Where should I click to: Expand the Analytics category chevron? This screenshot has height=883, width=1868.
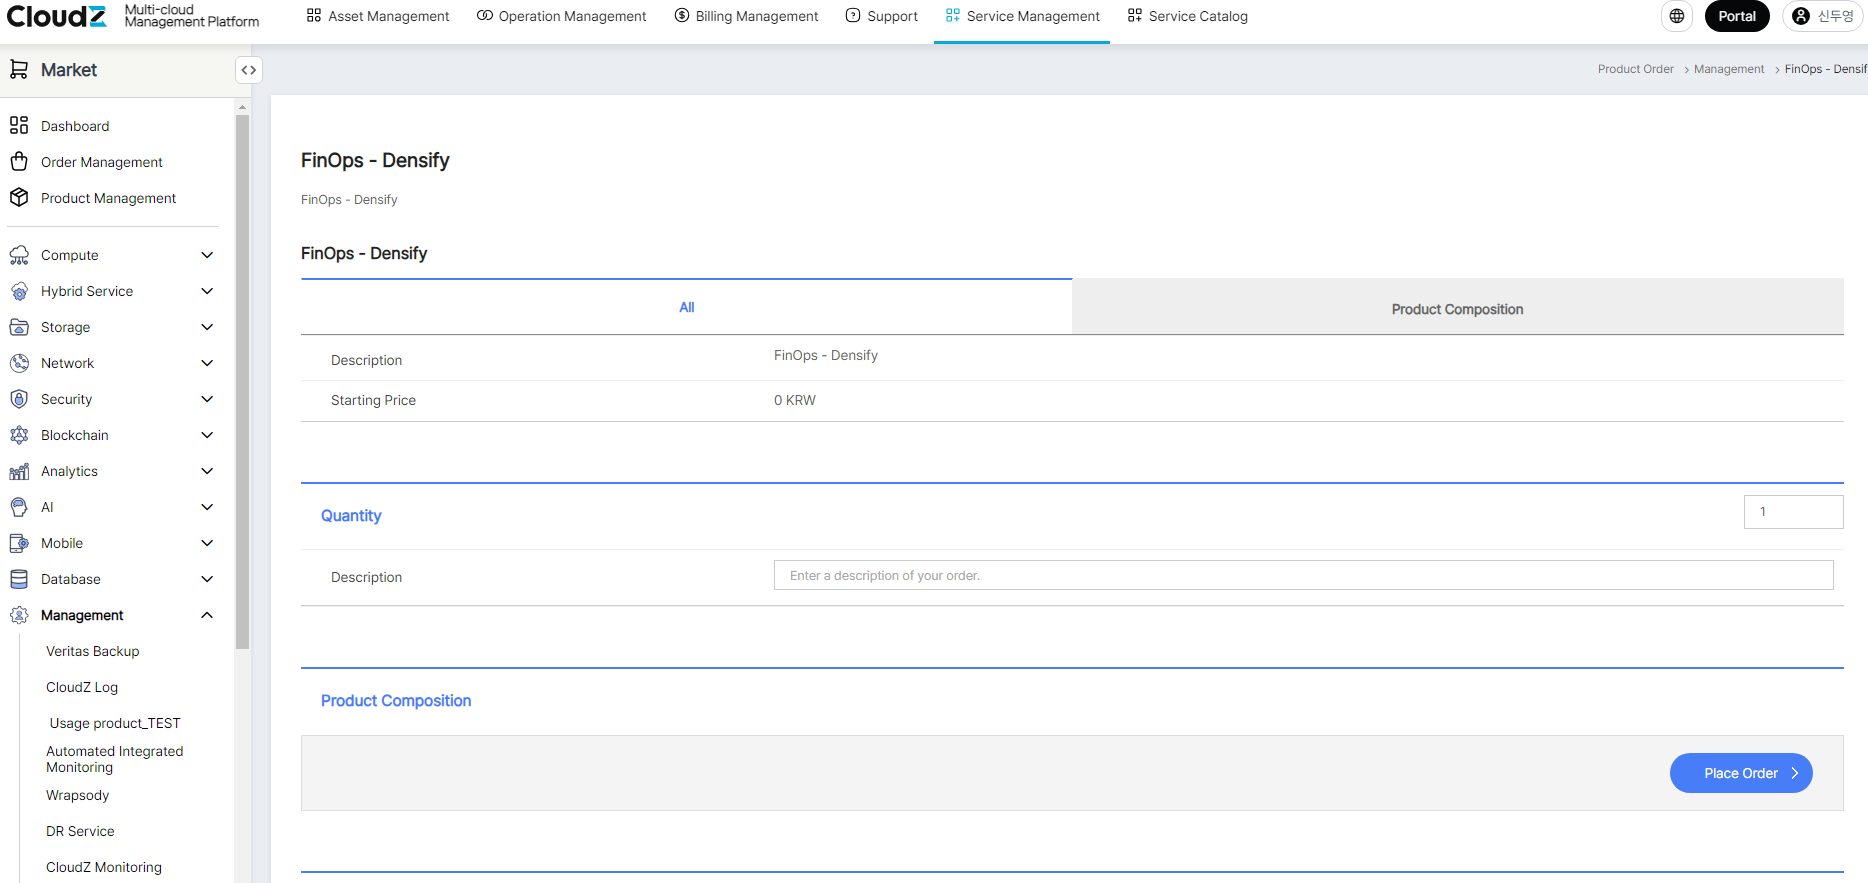point(207,471)
